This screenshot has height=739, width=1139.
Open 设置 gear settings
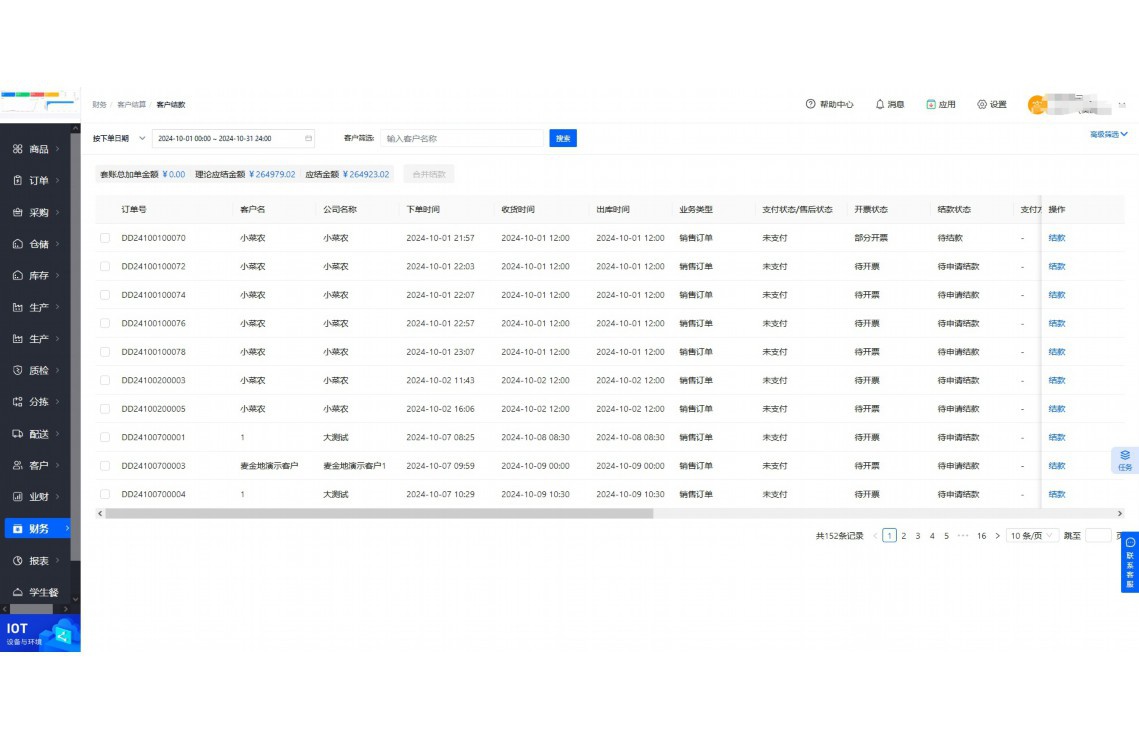[x=982, y=104]
